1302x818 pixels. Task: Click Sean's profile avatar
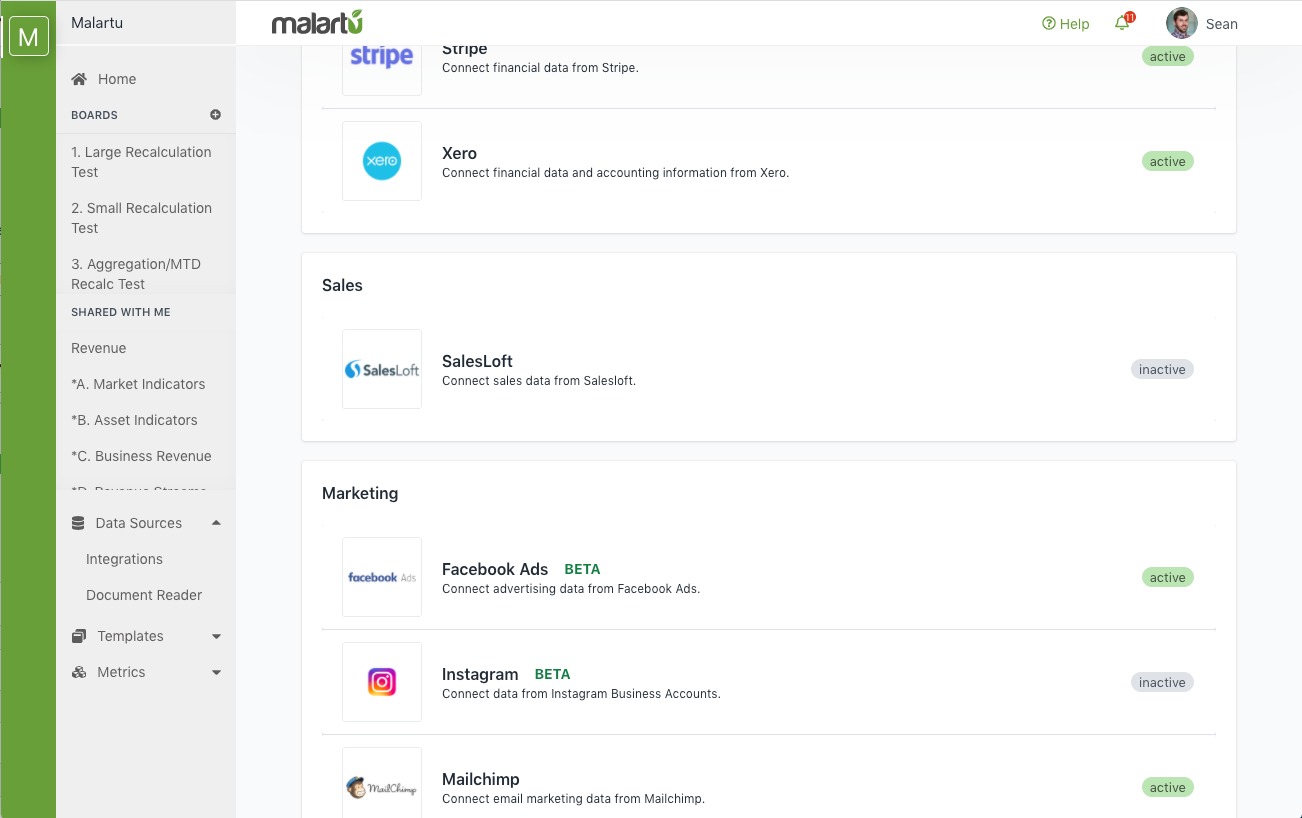click(x=1181, y=24)
